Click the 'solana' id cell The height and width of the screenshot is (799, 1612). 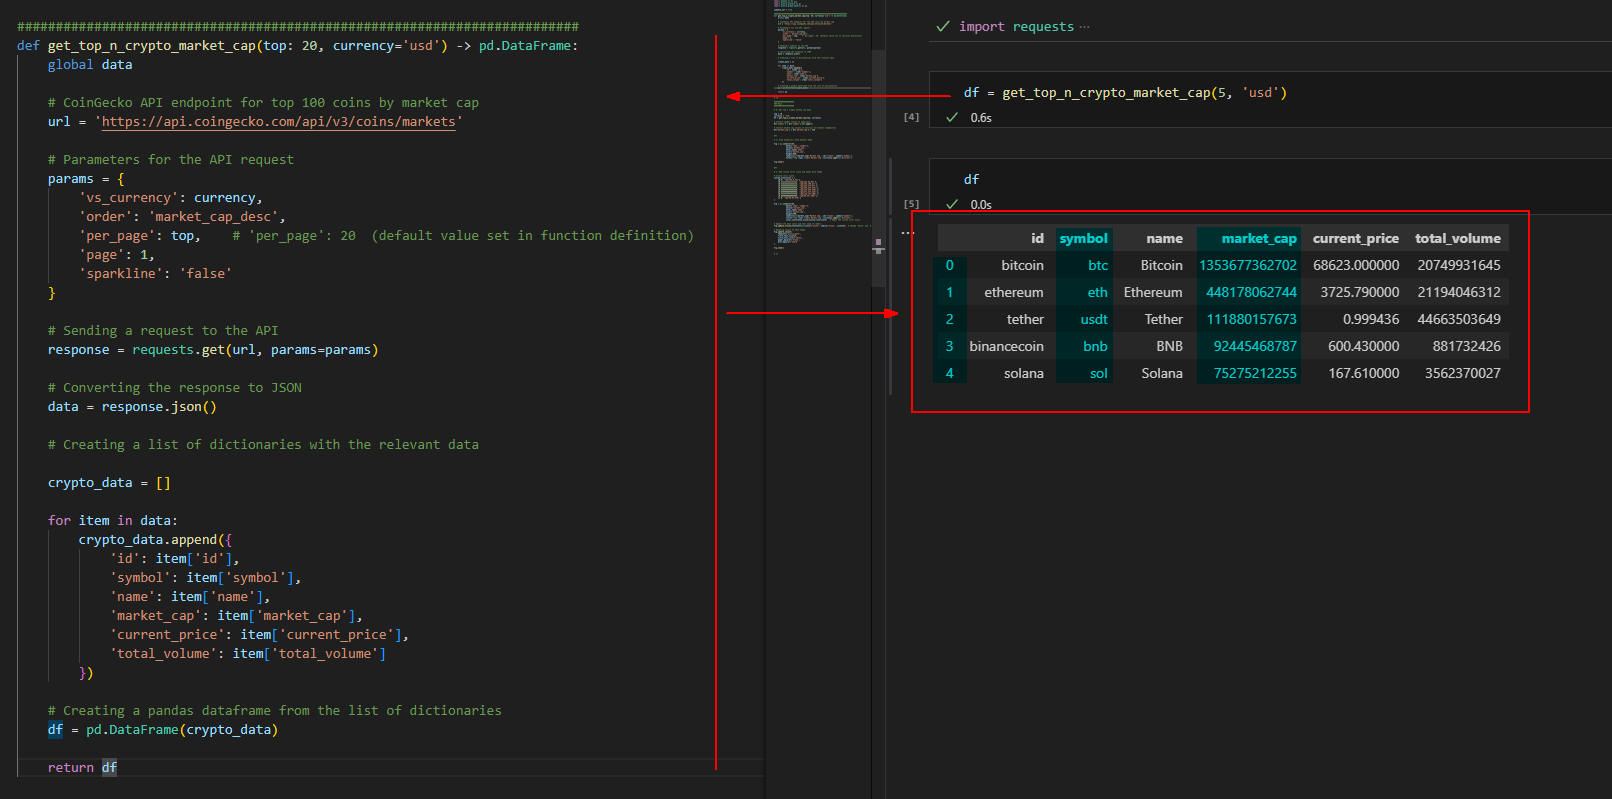(1024, 373)
